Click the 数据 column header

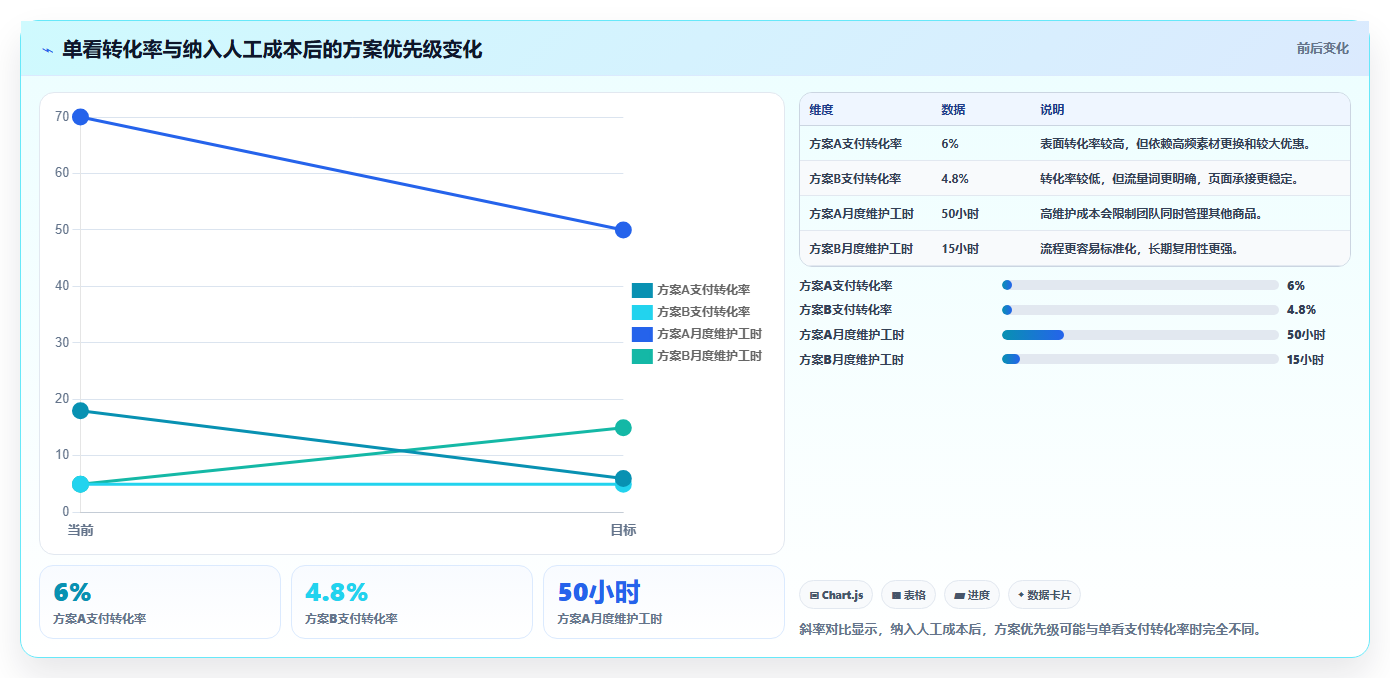point(953,110)
